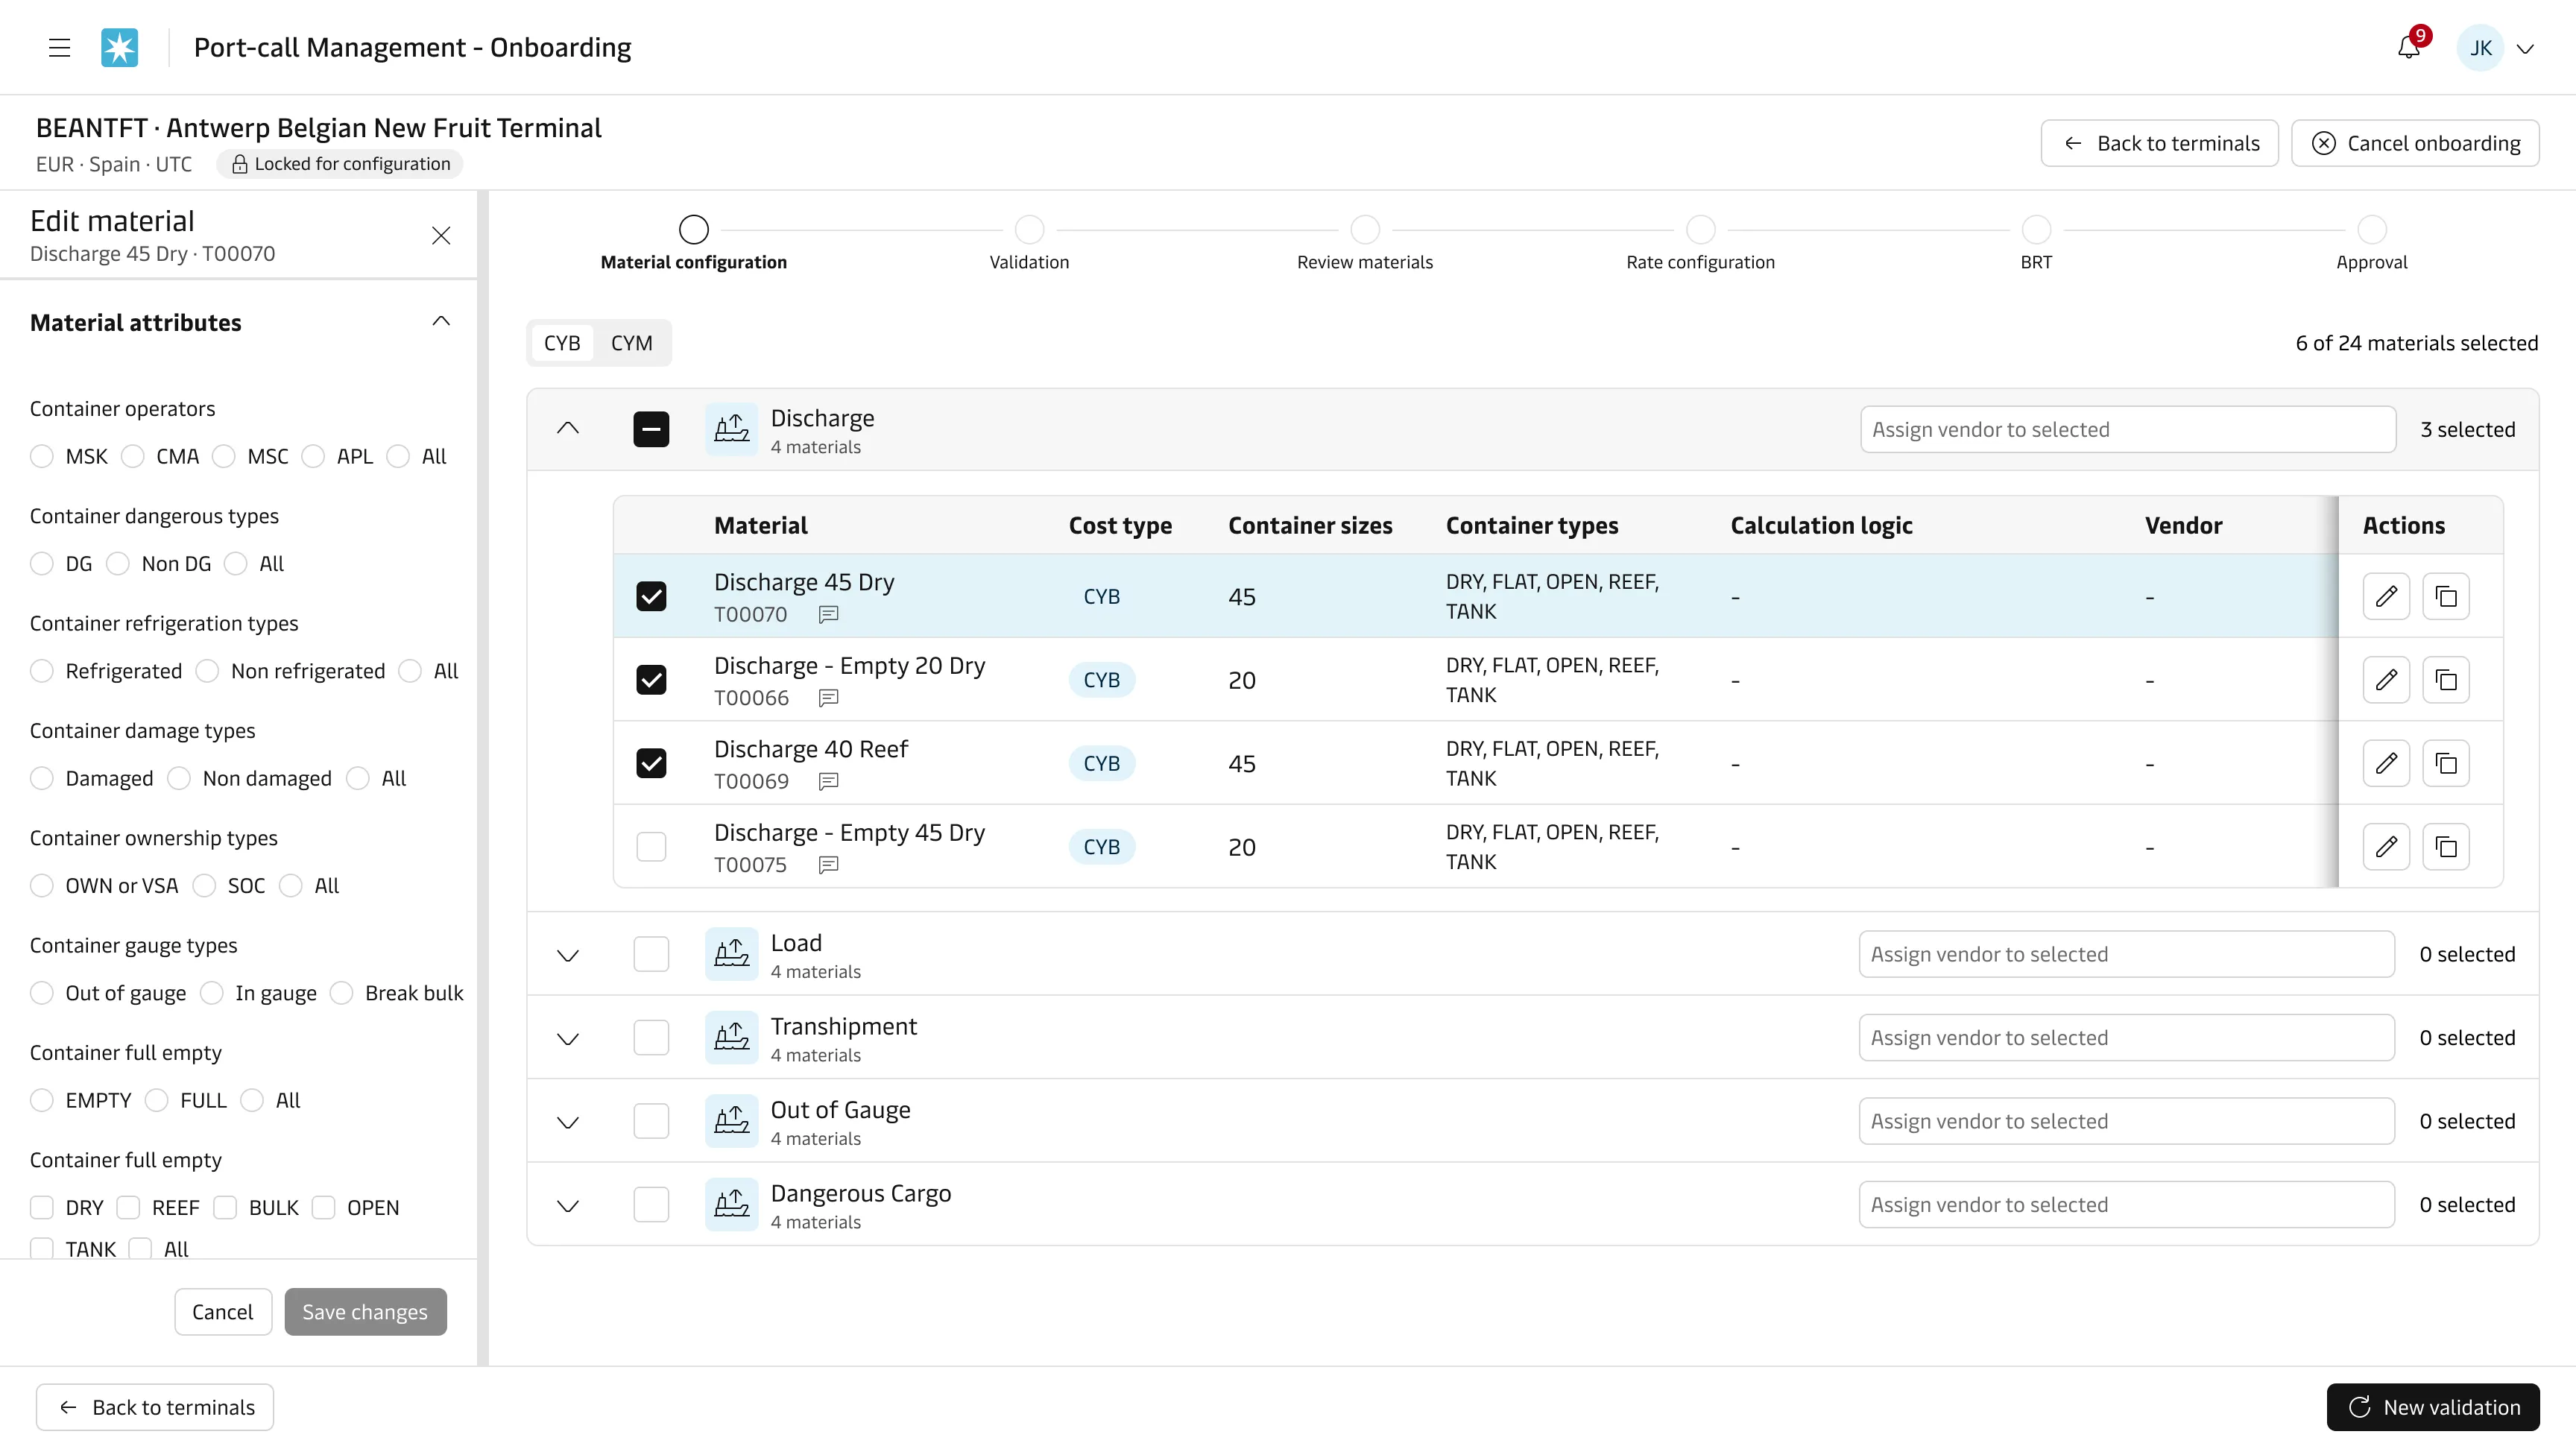Viewport: 2576px width, 1449px height.
Task: Click the top Back to terminals button
Action: (x=2160, y=143)
